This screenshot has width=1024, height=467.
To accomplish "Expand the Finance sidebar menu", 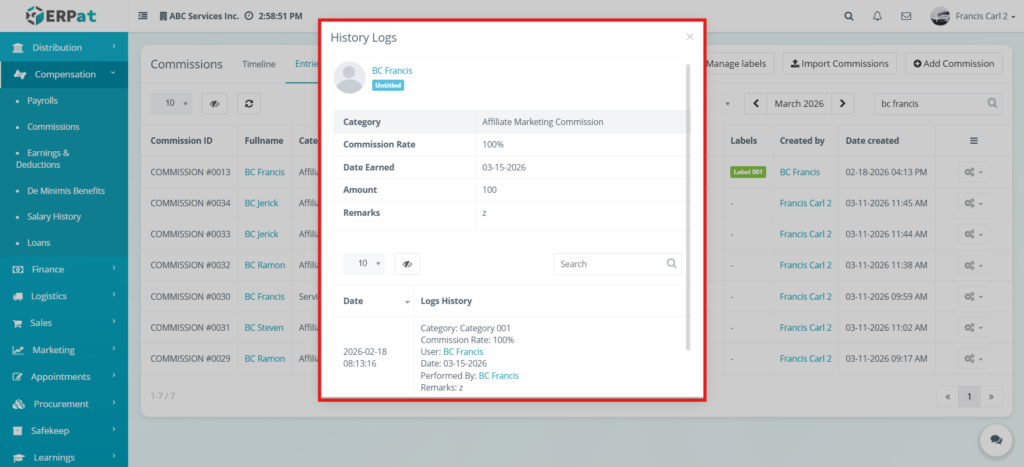I will click(64, 269).
